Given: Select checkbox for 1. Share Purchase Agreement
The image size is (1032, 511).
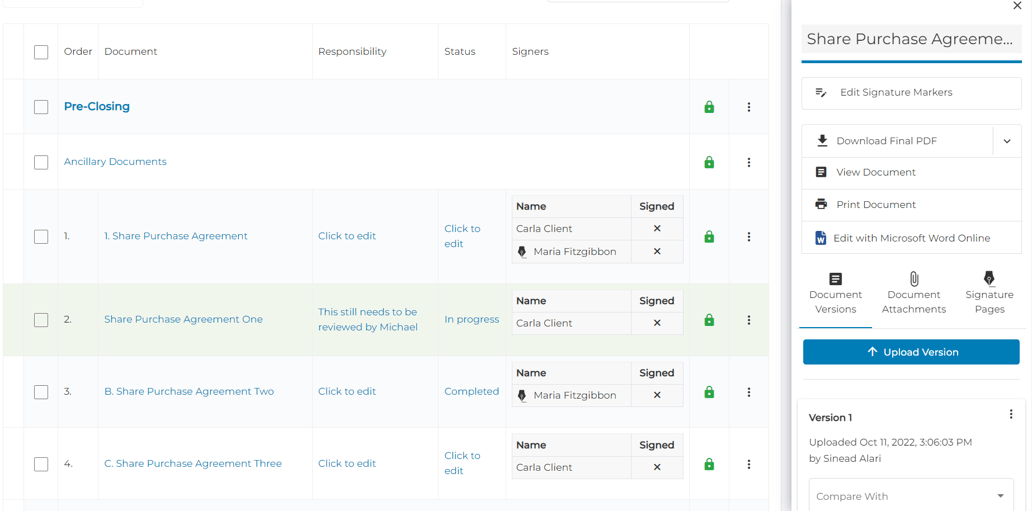Looking at the screenshot, I should click(41, 236).
